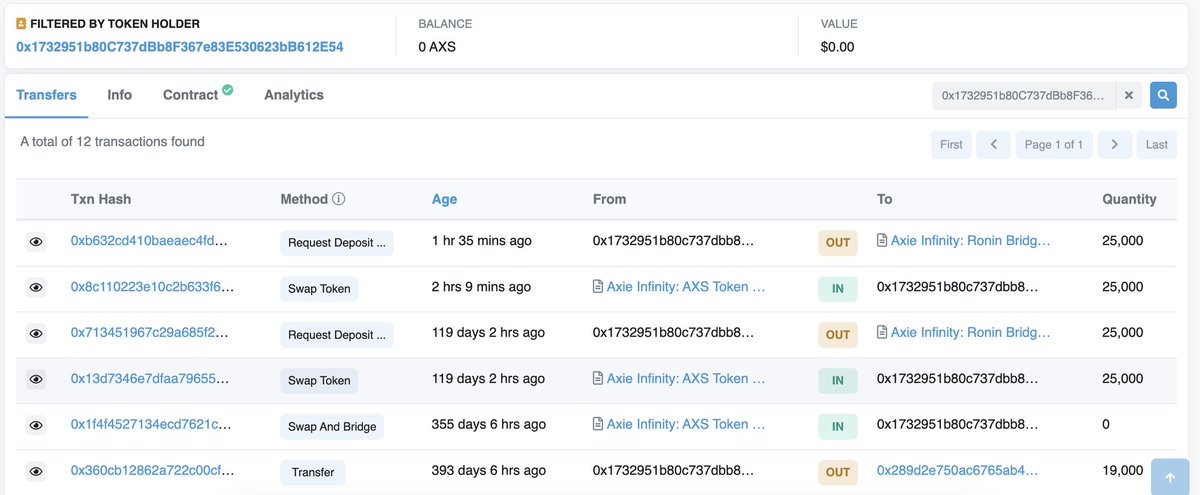Click the eye icon for txn 0x8c110223e10c2b633f6
The height and width of the screenshot is (495, 1200).
tap(36, 288)
